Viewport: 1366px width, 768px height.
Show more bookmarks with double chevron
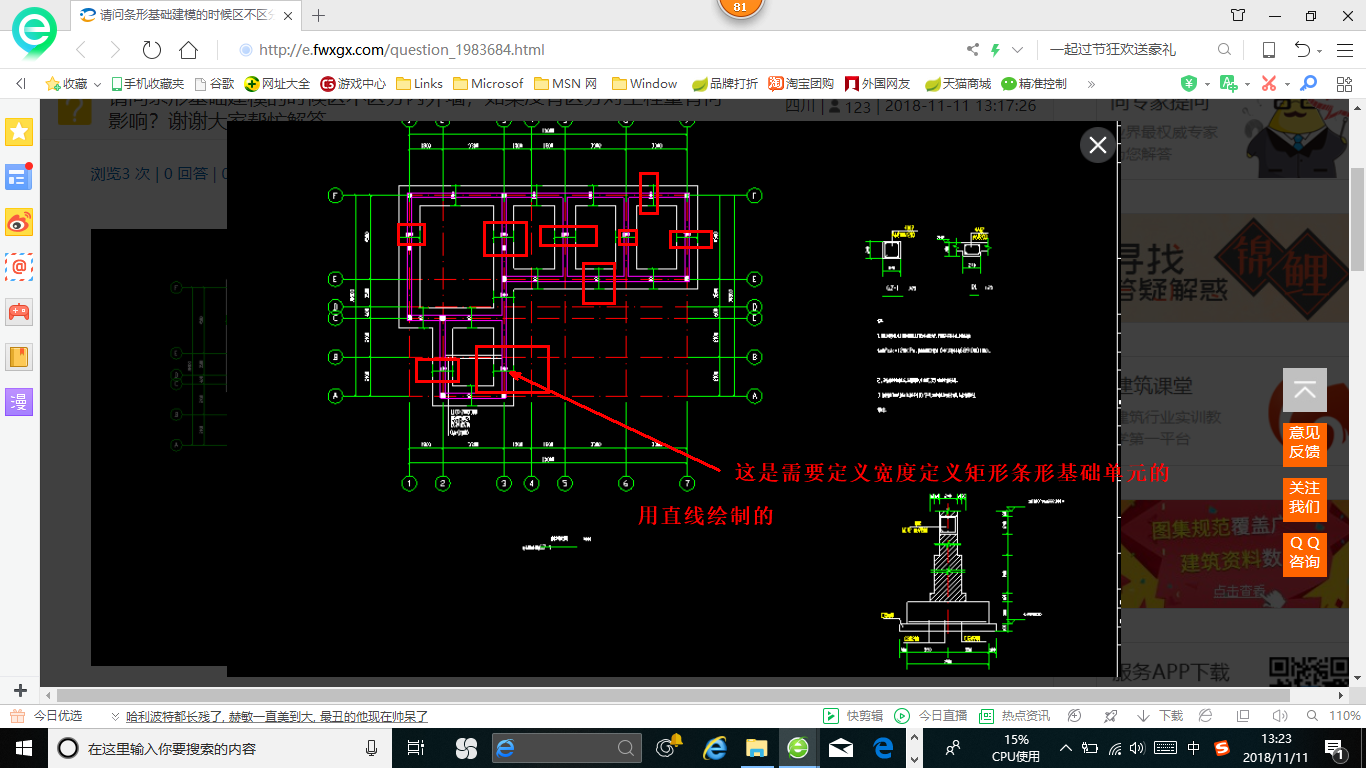(1091, 84)
